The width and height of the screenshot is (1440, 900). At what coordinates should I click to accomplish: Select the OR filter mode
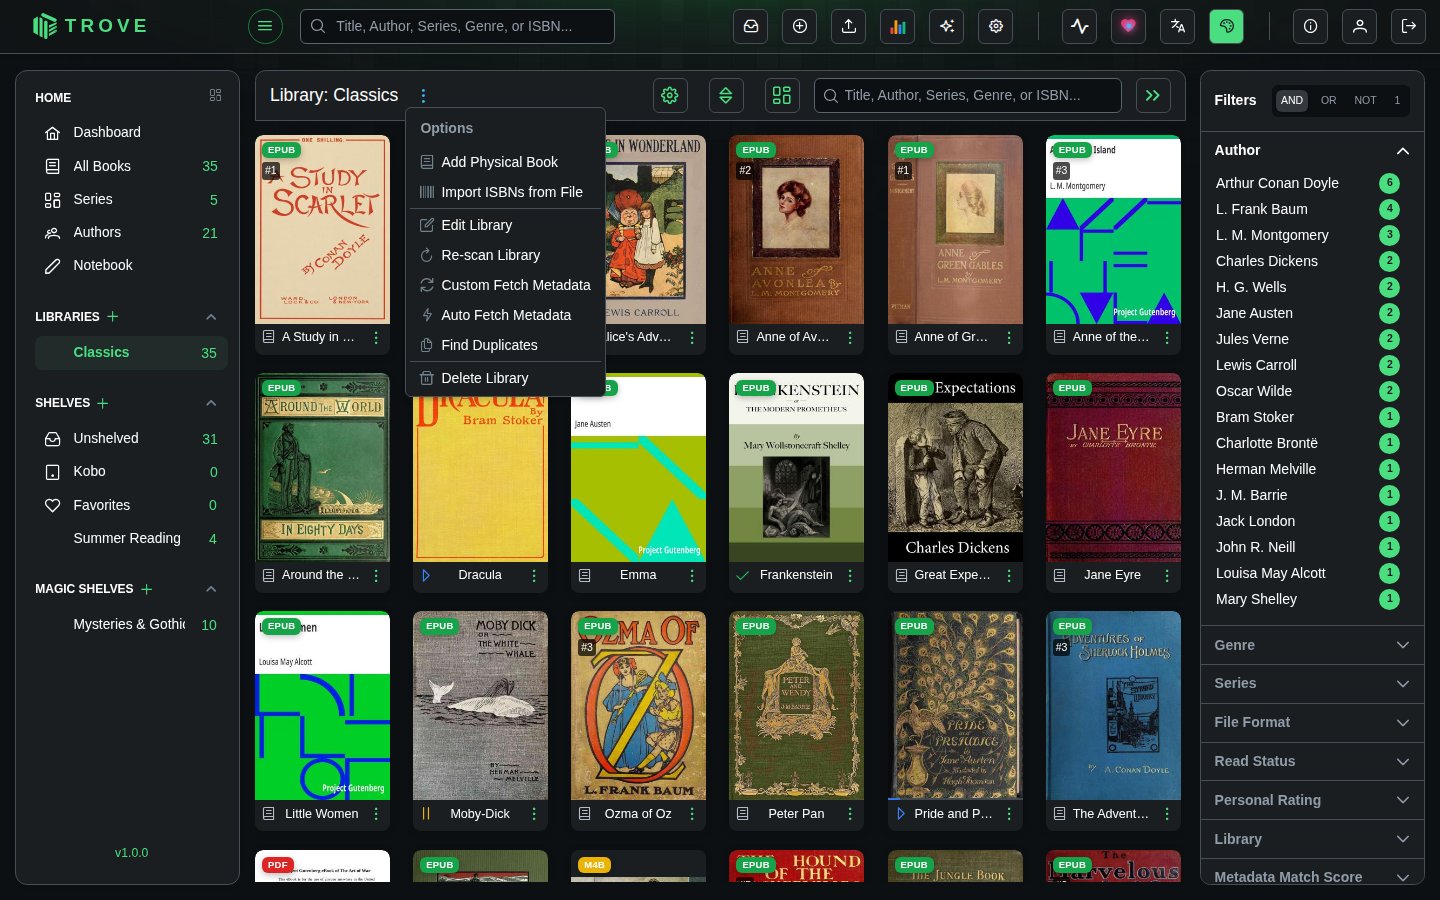(1328, 100)
